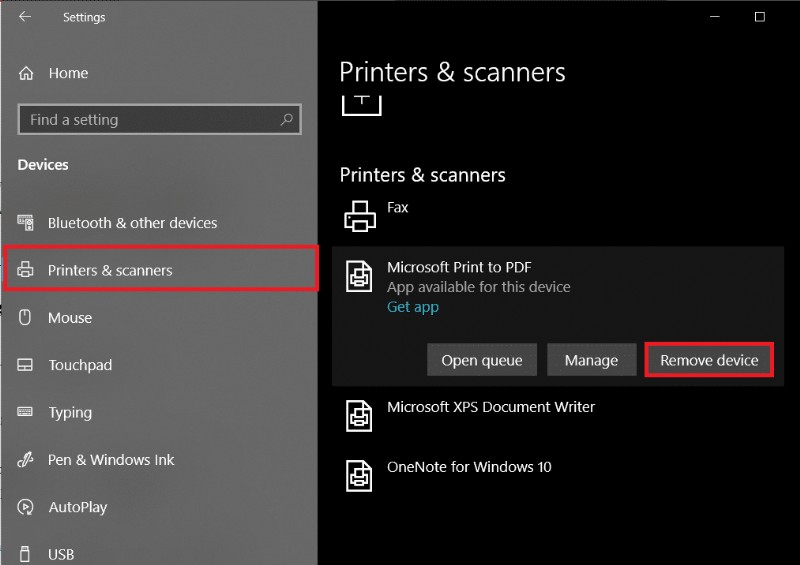Image resolution: width=800 pixels, height=565 pixels.
Task: Click the back arrow in Settings
Action: pyautogui.click(x=24, y=17)
